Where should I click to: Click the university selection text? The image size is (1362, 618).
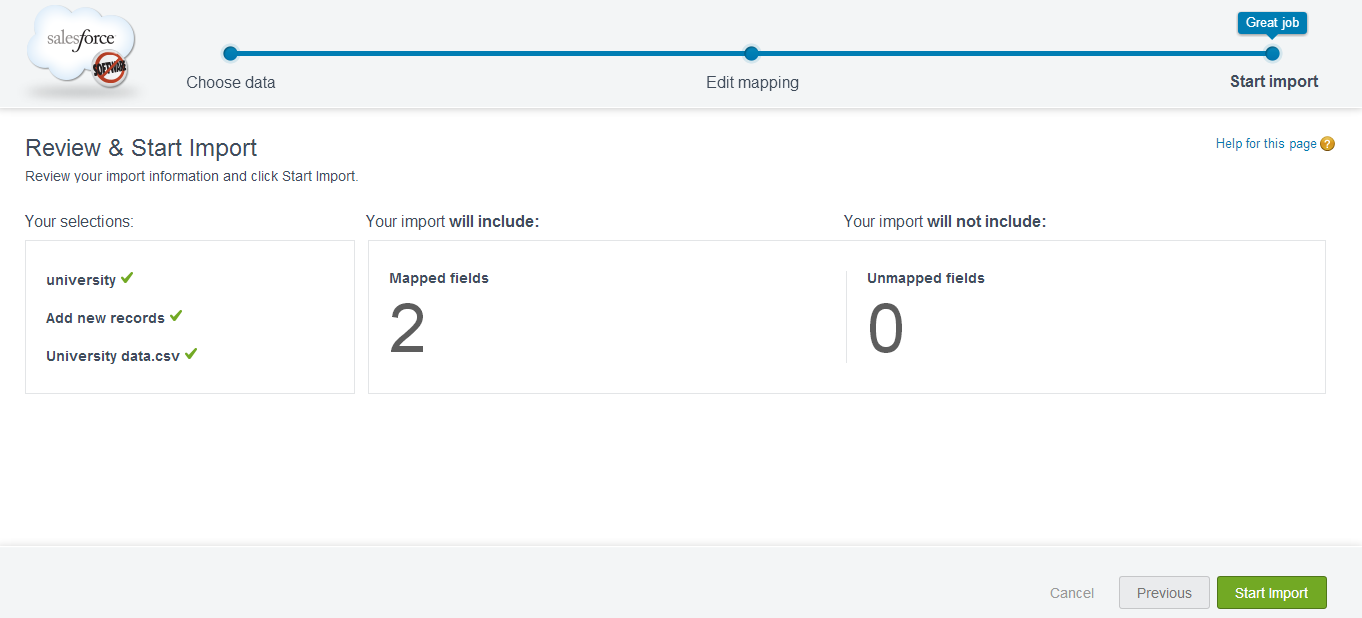(81, 280)
